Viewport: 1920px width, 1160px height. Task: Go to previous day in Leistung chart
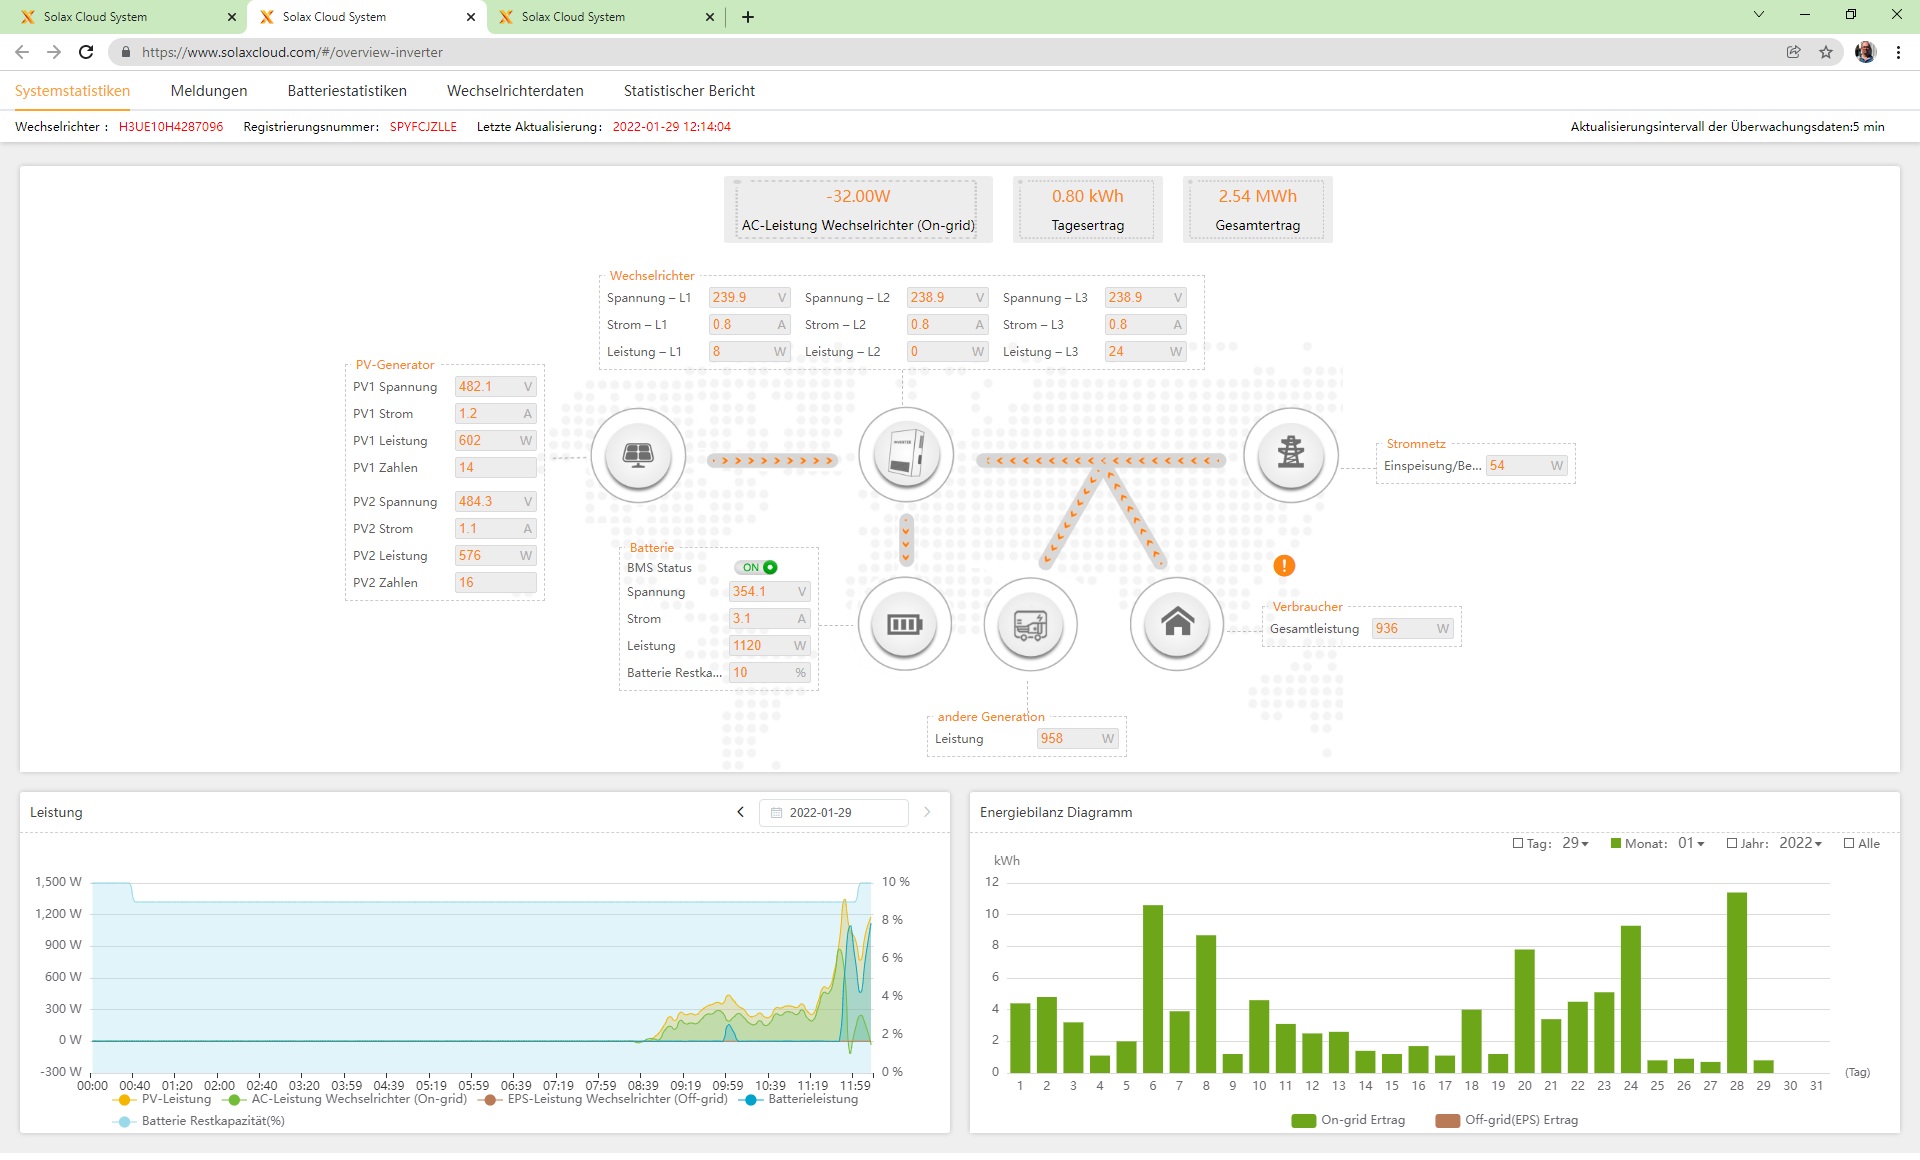click(740, 813)
